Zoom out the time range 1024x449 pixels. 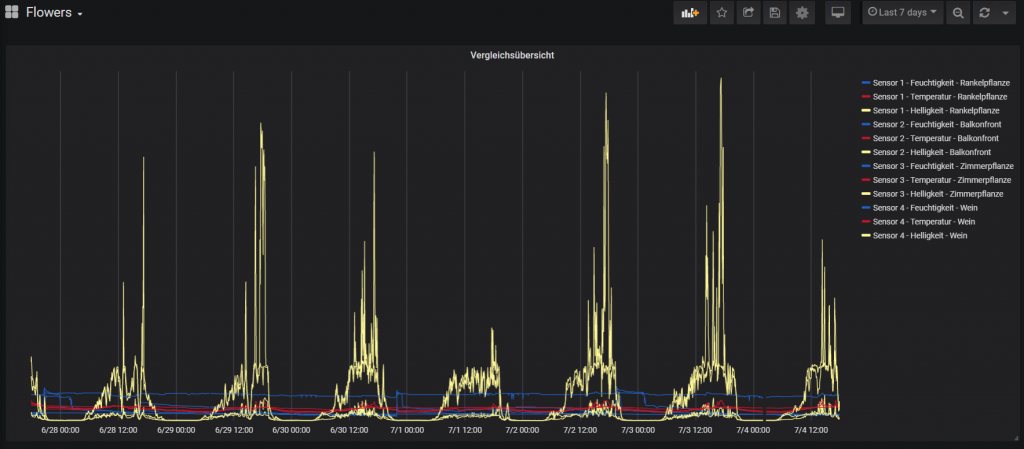click(x=958, y=13)
